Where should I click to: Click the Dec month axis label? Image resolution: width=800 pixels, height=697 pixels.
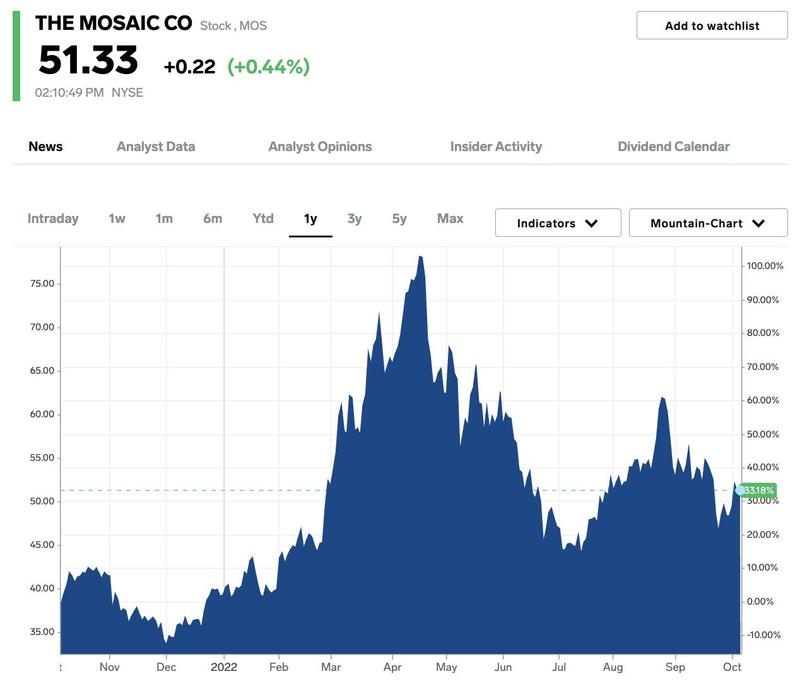click(166, 667)
